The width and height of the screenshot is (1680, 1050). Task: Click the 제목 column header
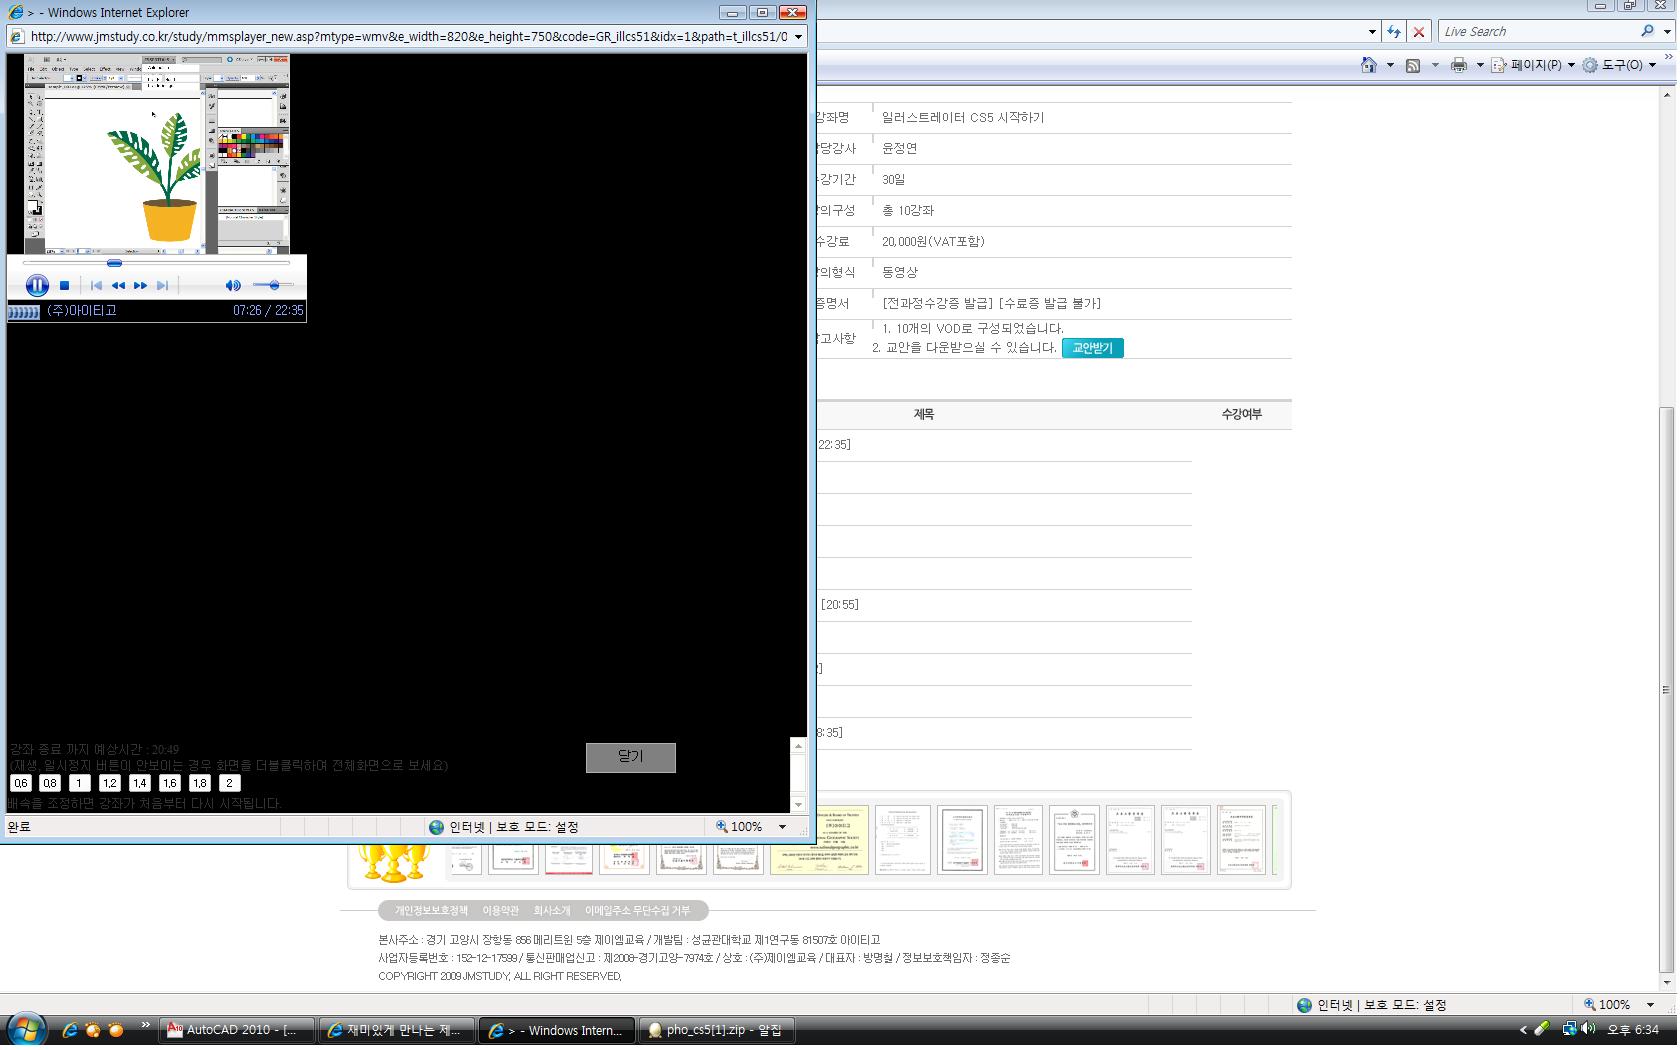[x=924, y=414]
